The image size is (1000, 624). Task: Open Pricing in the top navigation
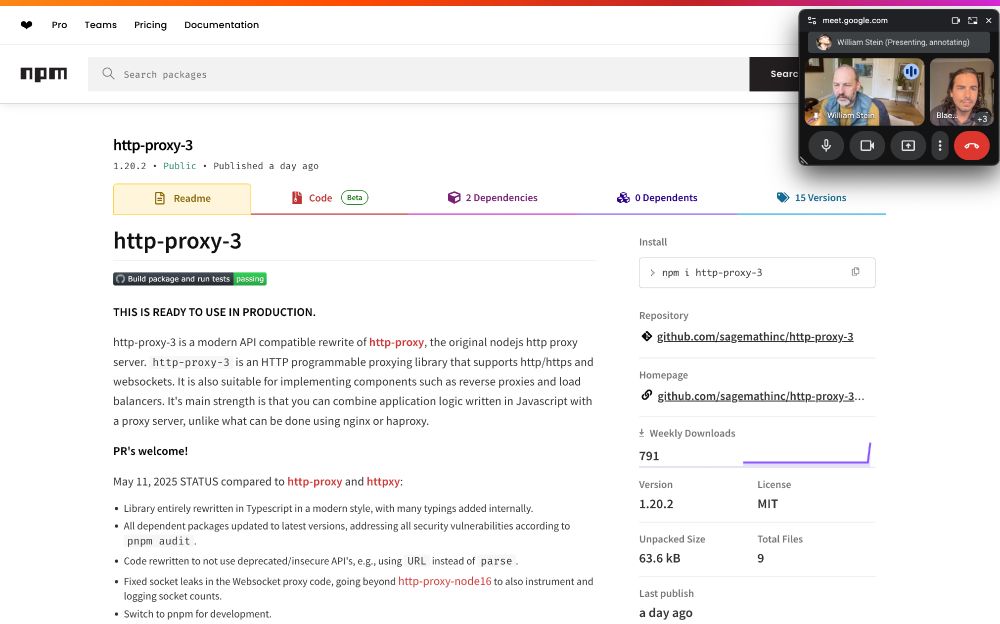pyautogui.click(x=151, y=25)
